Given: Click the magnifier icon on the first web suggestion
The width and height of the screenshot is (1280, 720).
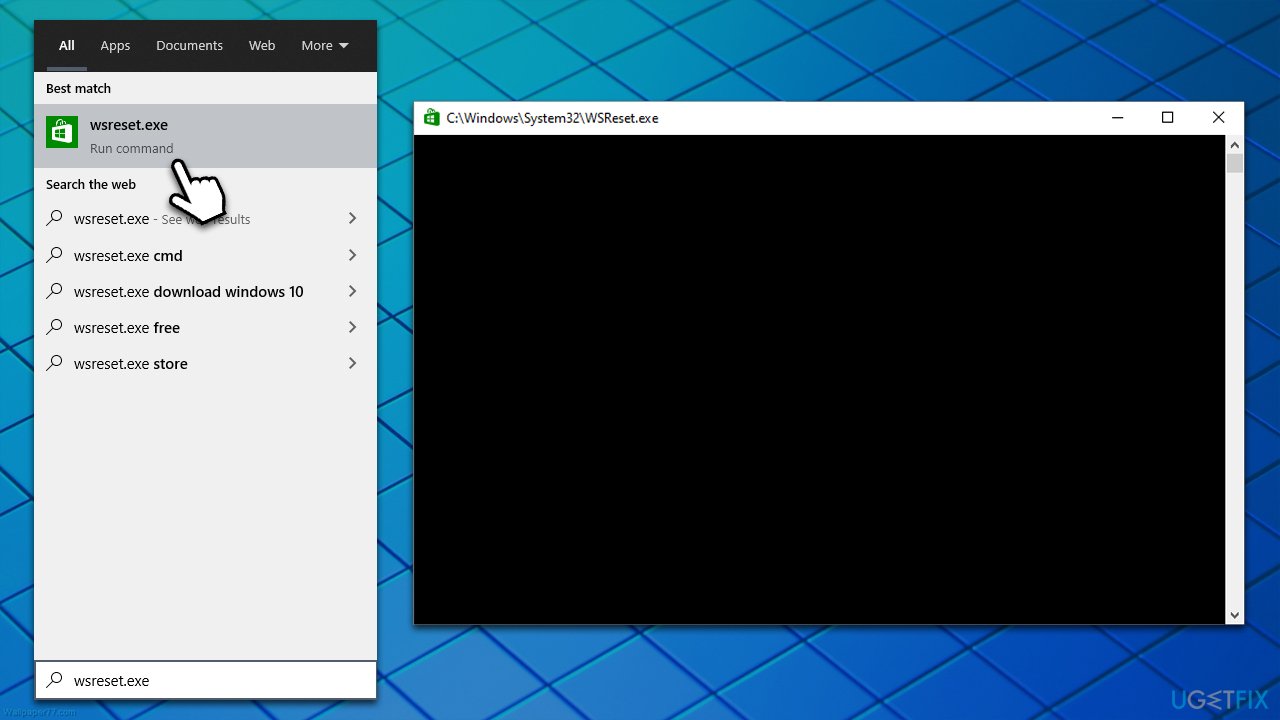Looking at the screenshot, I should pyautogui.click(x=55, y=218).
